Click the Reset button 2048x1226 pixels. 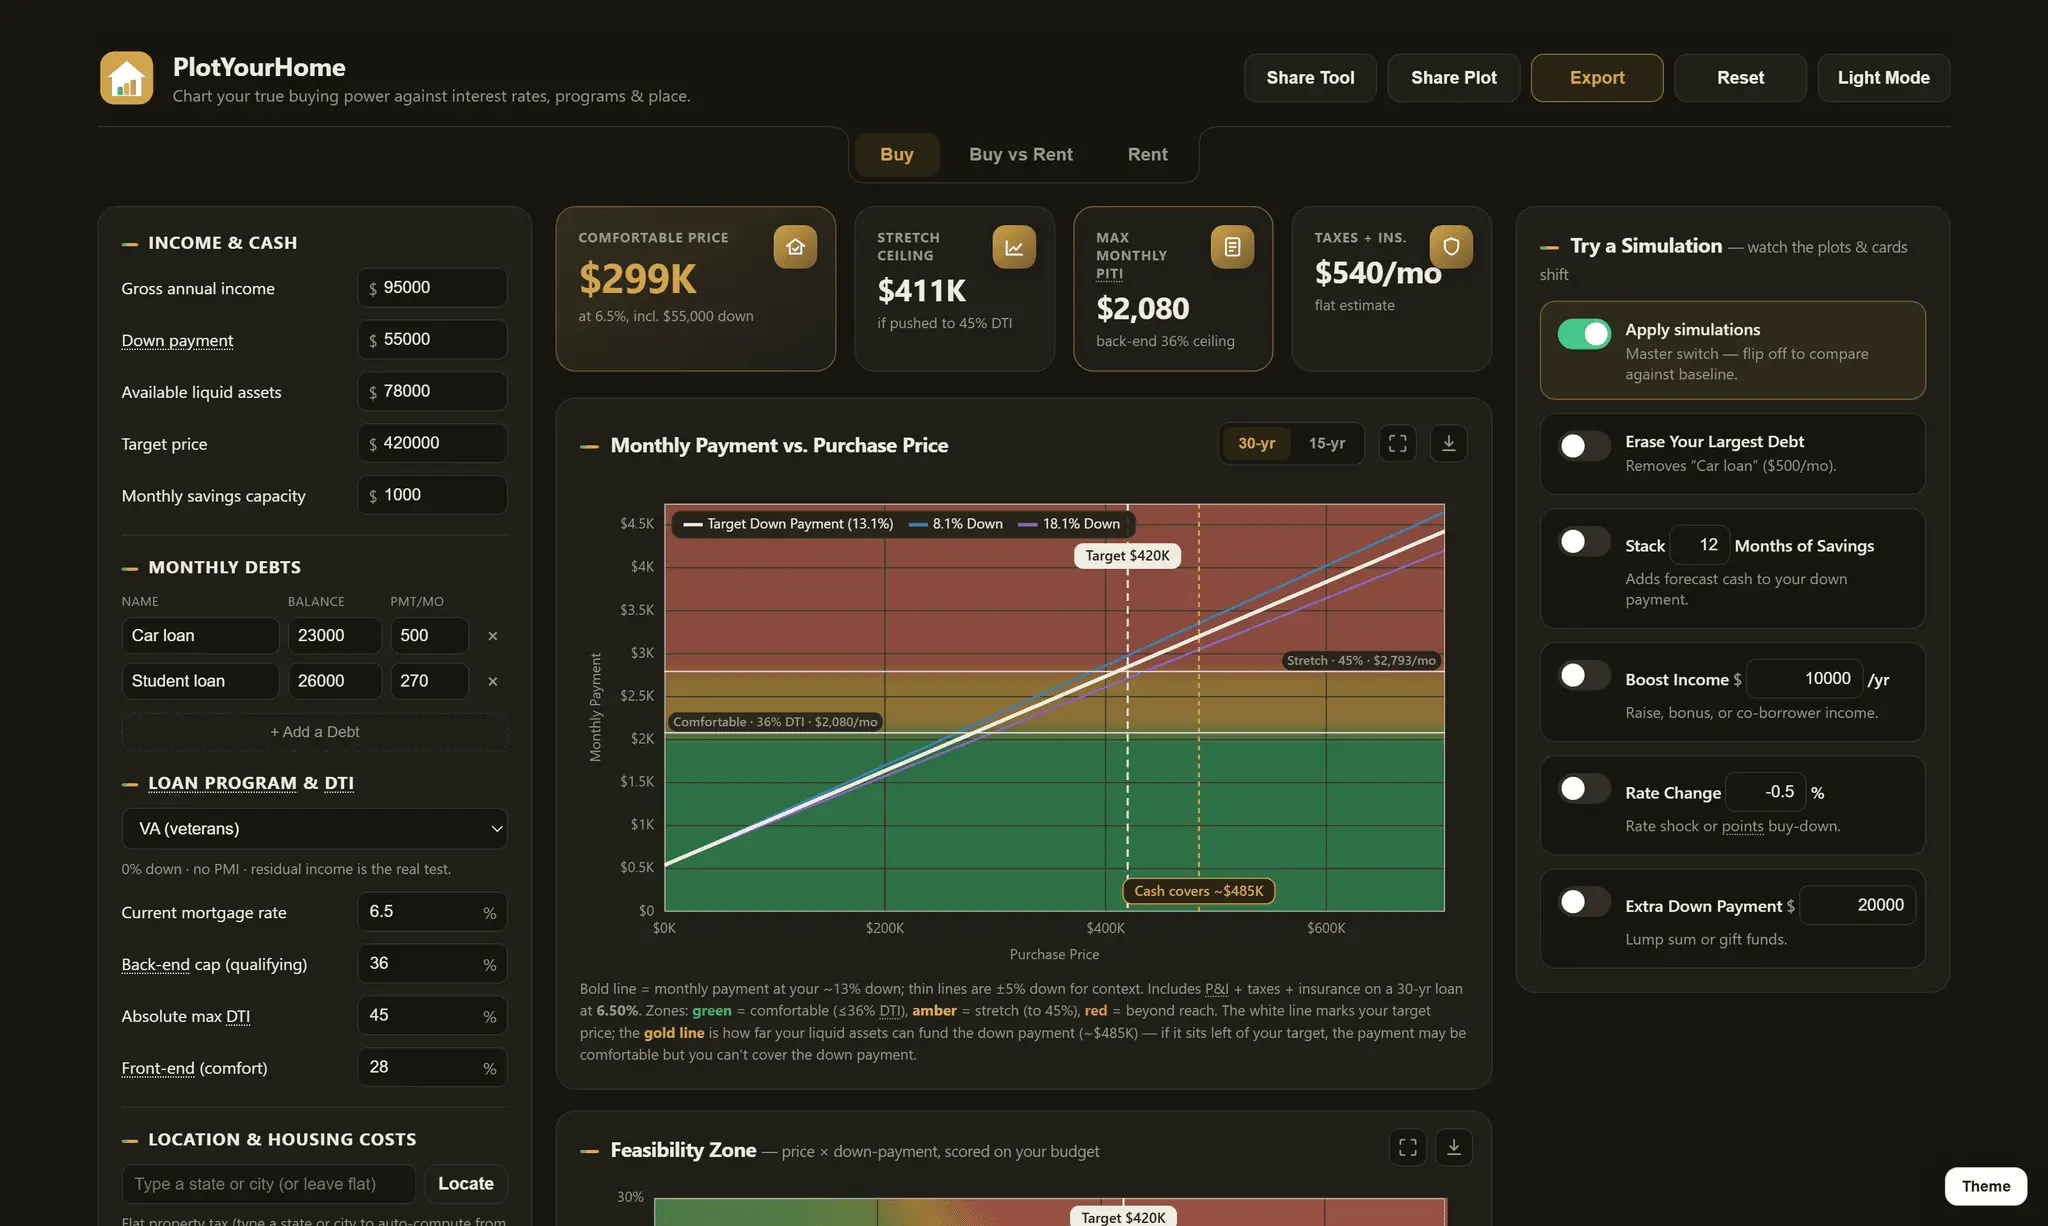(1741, 78)
